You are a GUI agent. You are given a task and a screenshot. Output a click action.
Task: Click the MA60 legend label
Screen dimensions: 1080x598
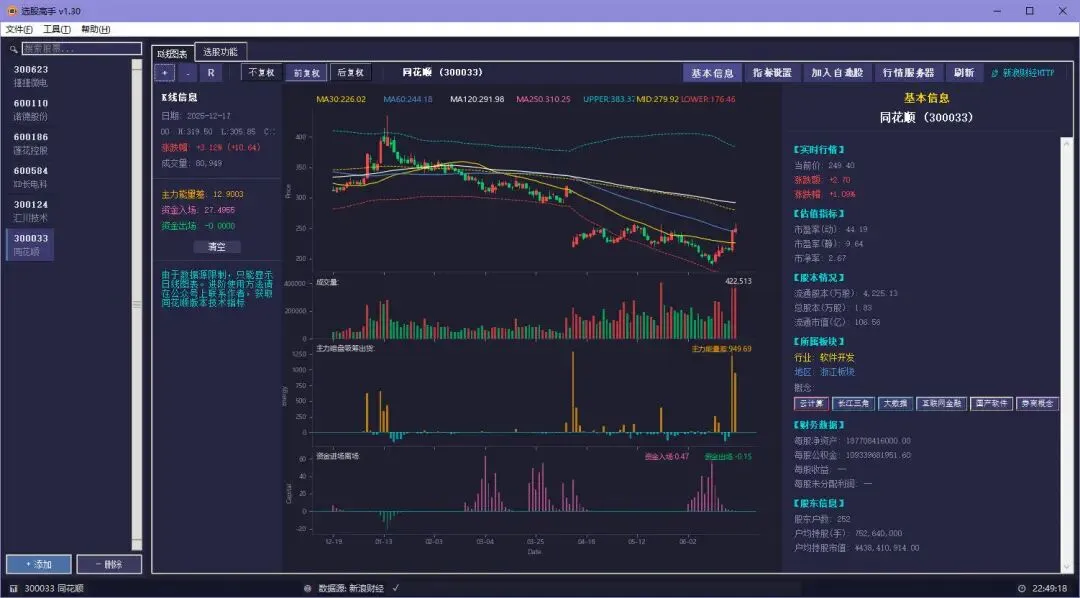408,99
